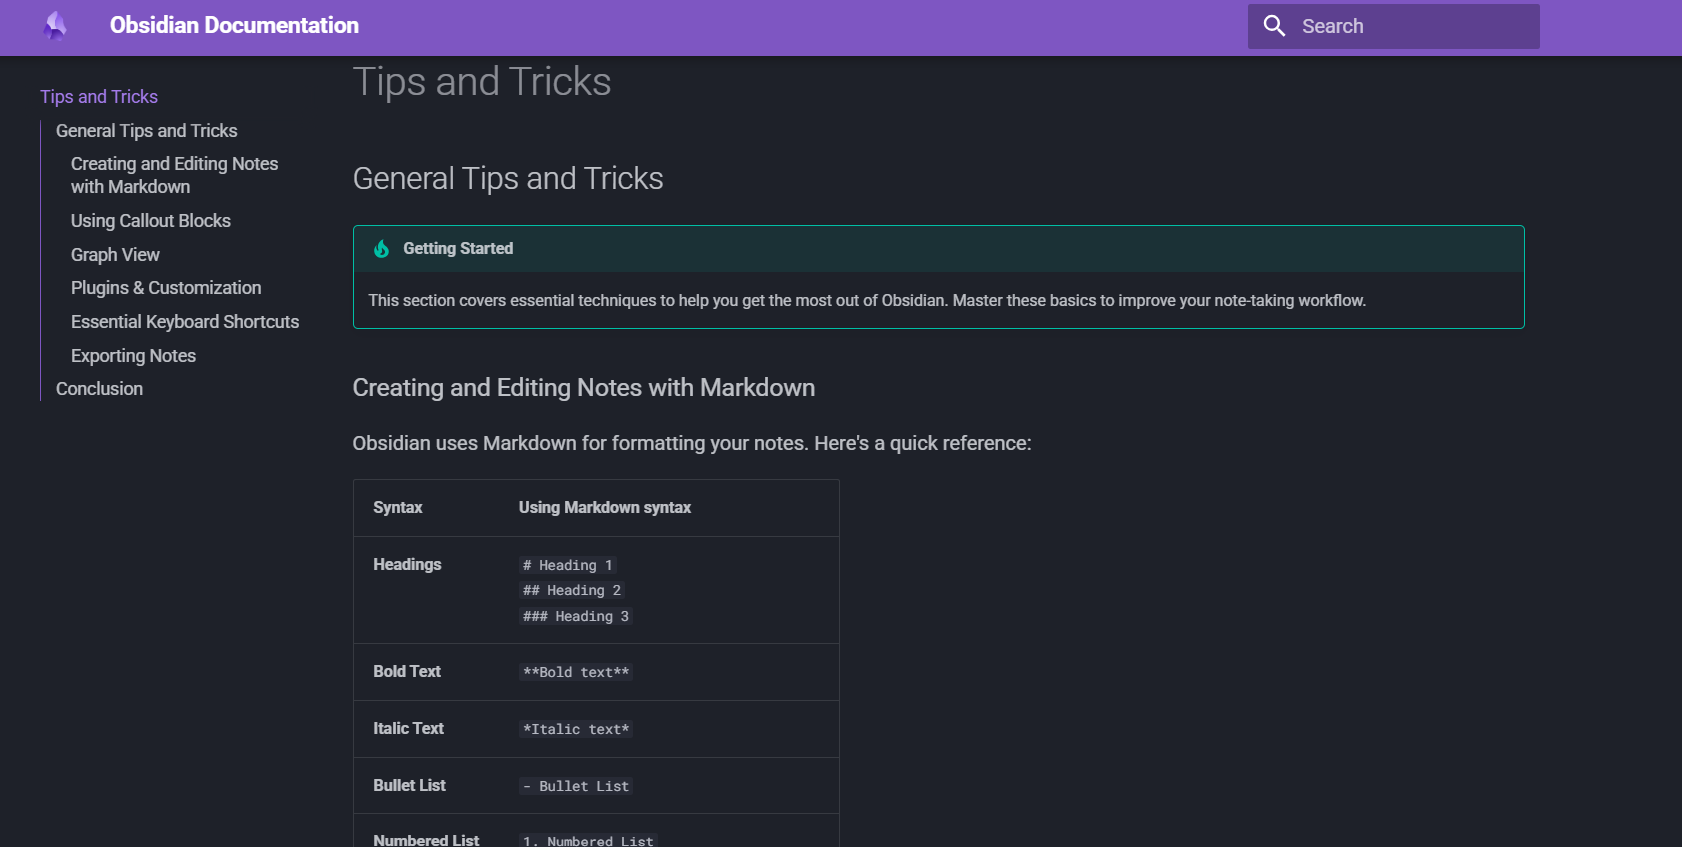
Task: Select the '*Italic text*' code snippet
Action: pos(576,730)
